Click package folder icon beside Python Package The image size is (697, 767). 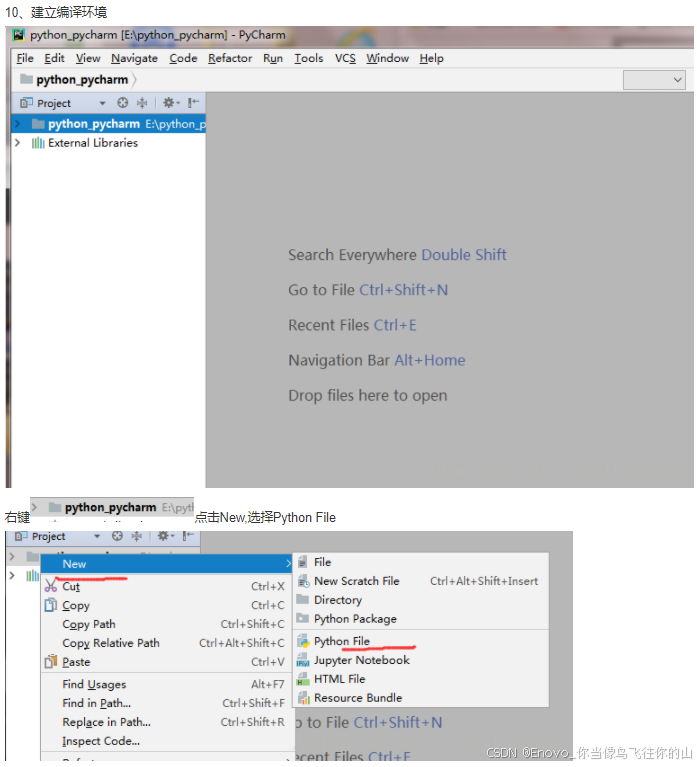(x=303, y=618)
